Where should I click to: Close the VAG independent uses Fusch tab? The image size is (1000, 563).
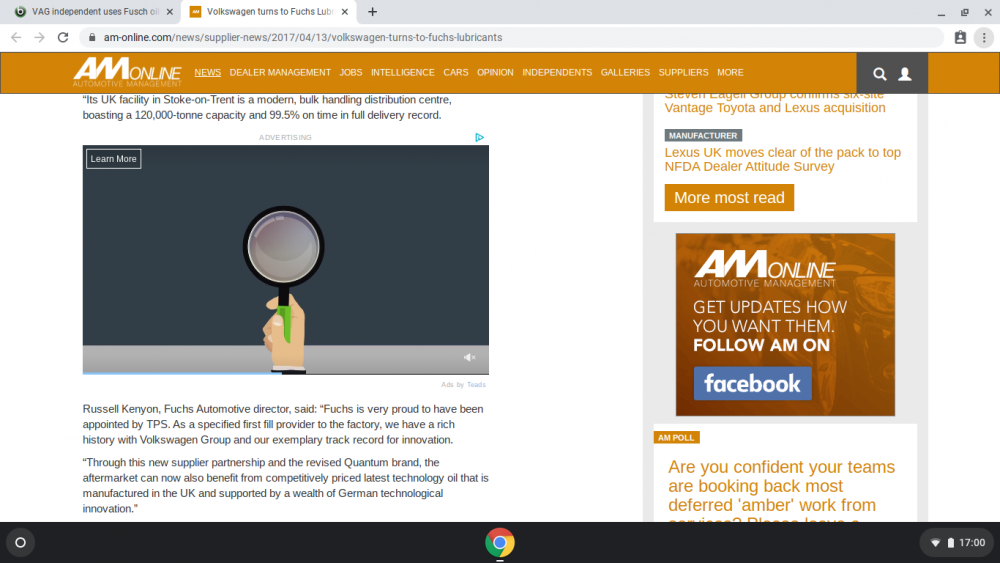click(170, 11)
